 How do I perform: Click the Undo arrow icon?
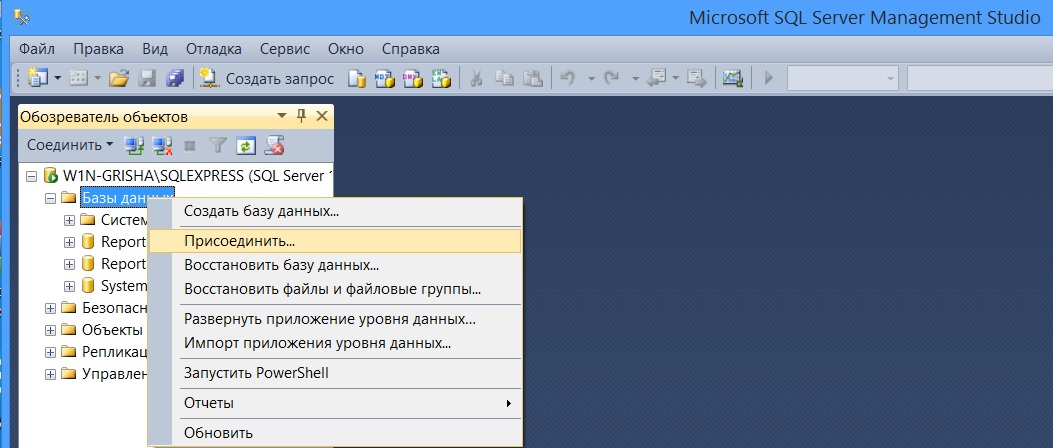pyautogui.click(x=567, y=79)
